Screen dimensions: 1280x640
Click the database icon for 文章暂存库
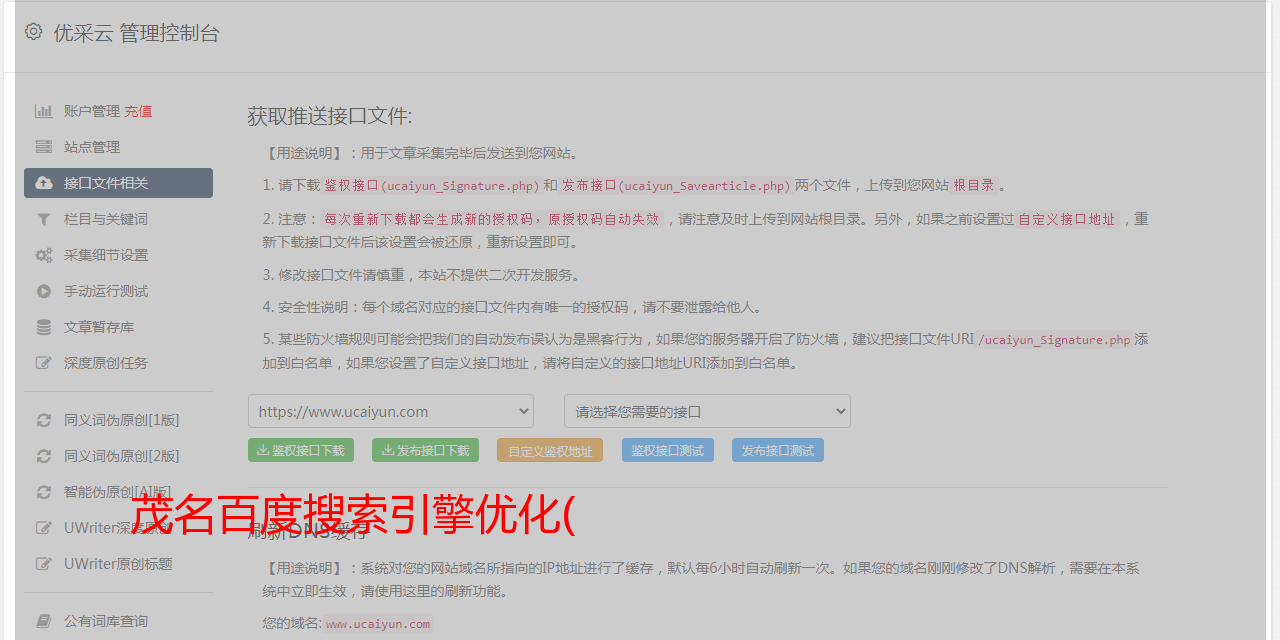(44, 327)
